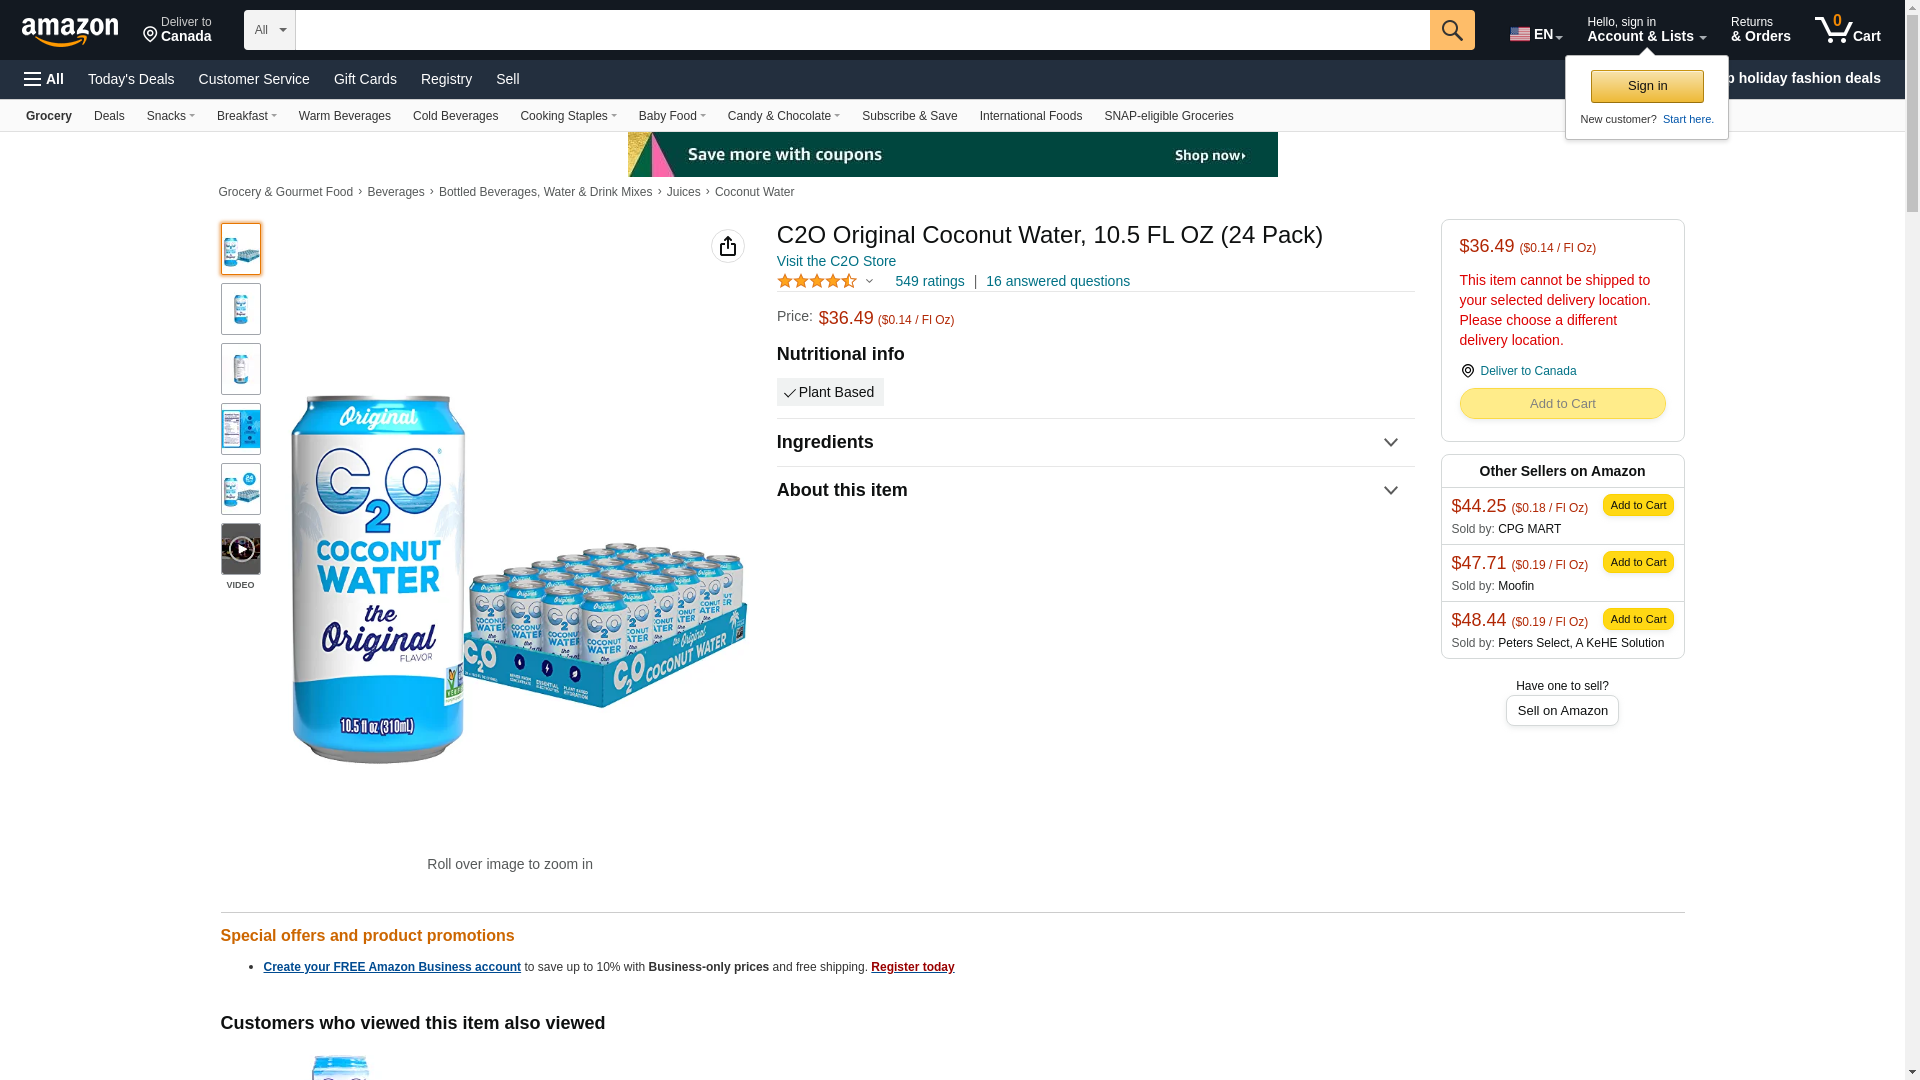The height and width of the screenshot is (1080, 1920).
Task: Open Today's Deals page
Action: 131,79
